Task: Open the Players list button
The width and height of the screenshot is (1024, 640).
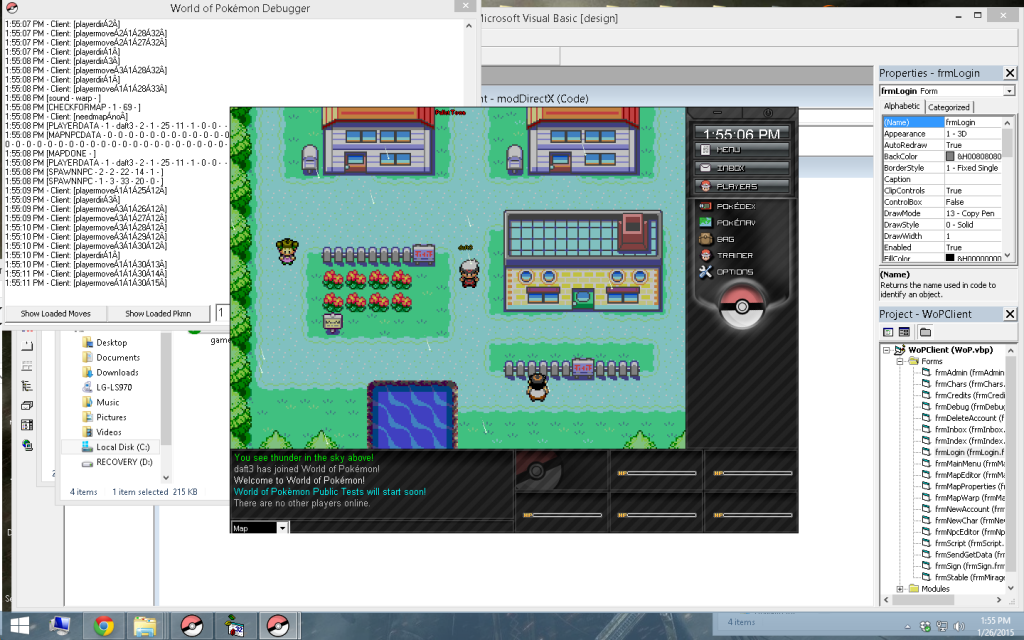Action: (x=741, y=186)
